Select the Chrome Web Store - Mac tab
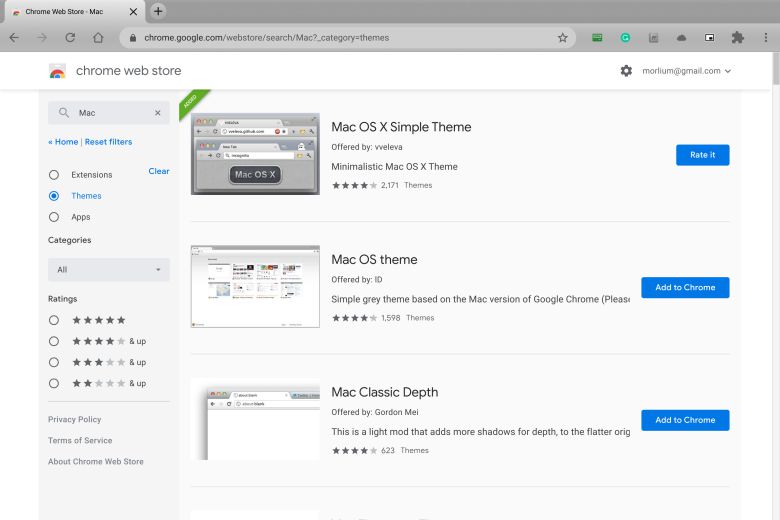780x520 pixels. [70, 11]
